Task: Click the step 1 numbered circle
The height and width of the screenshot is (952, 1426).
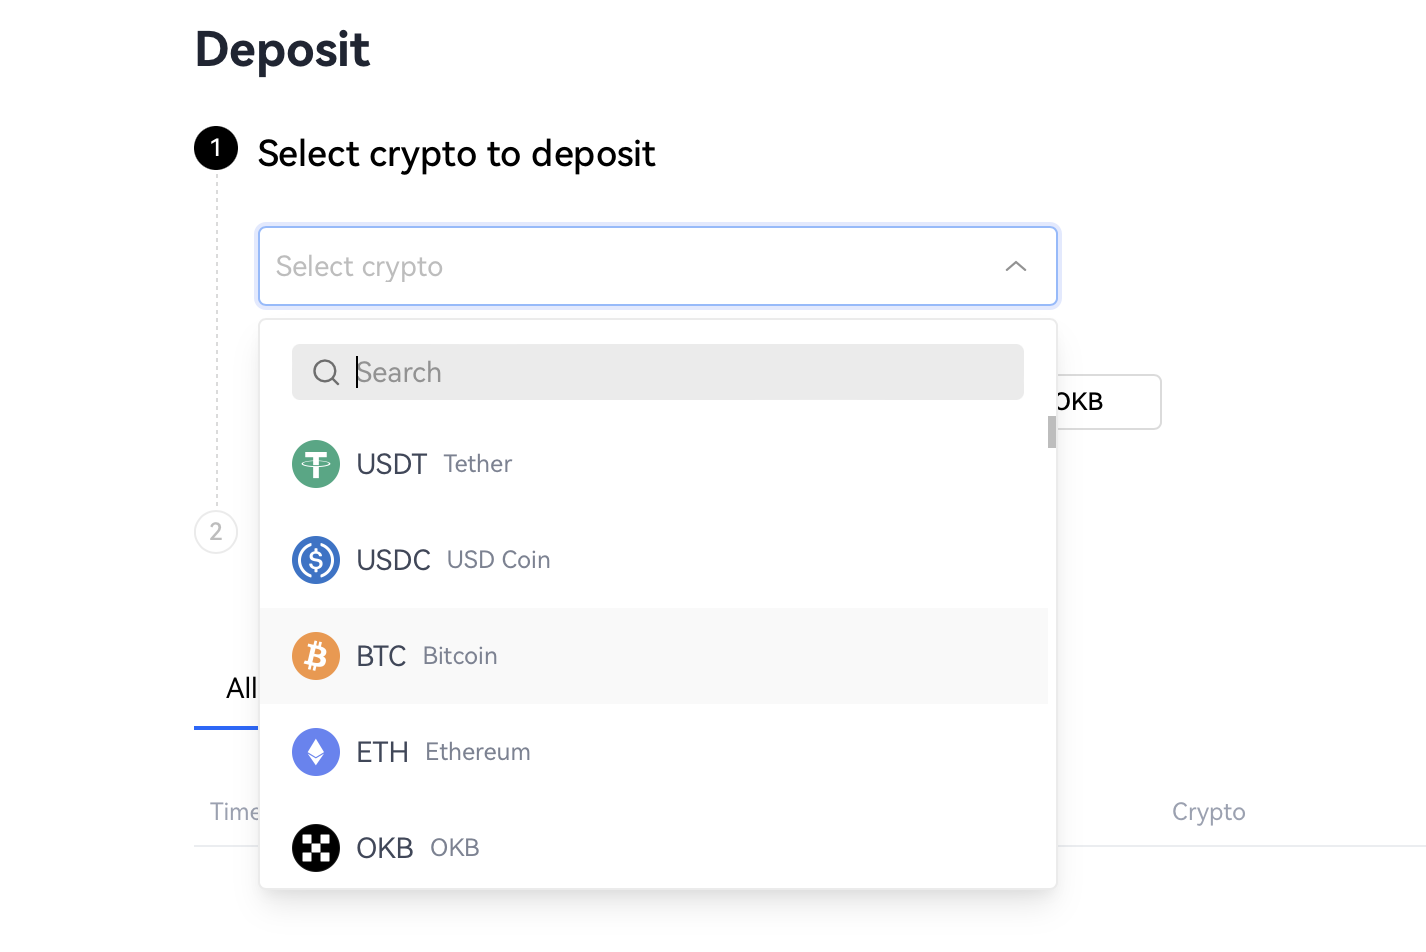Action: tap(215, 148)
